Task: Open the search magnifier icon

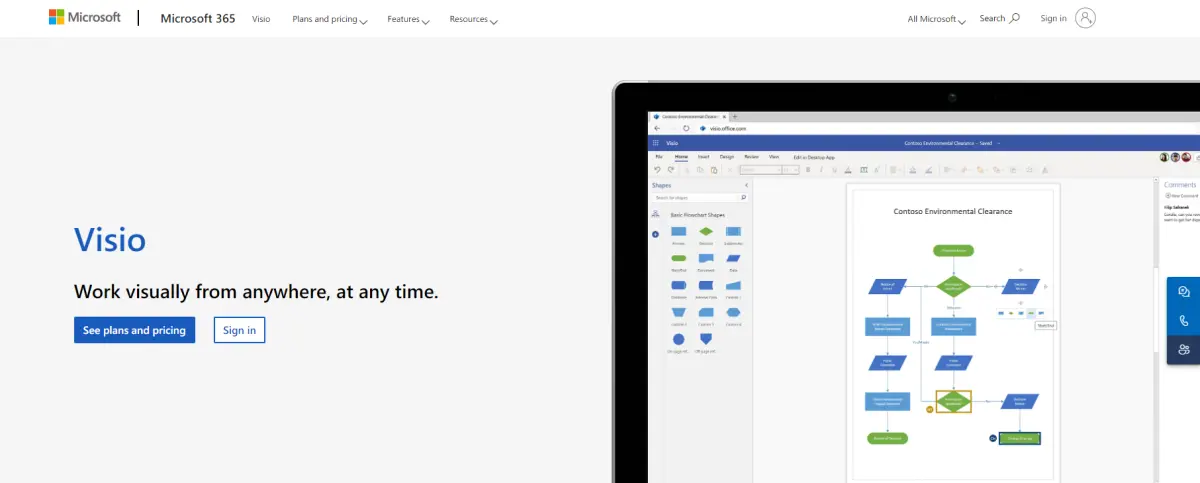Action: pos(1015,18)
